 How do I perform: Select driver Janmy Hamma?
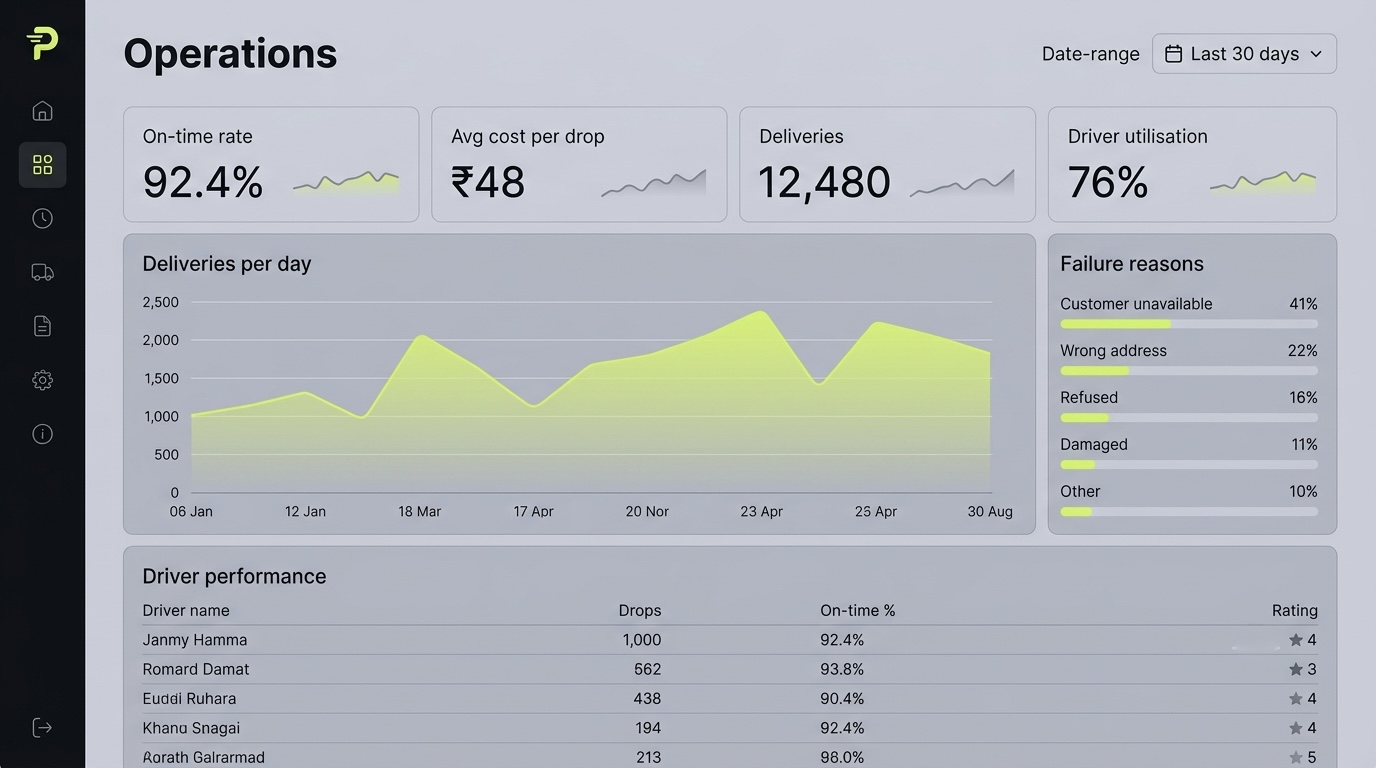pos(195,640)
